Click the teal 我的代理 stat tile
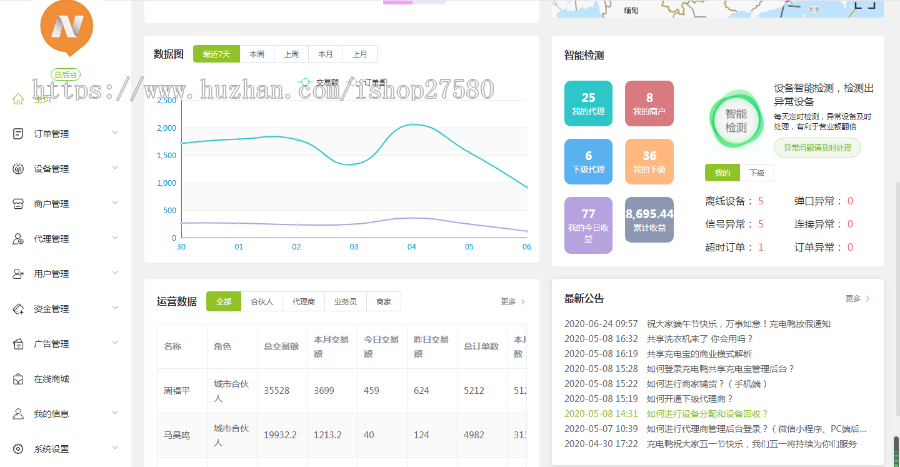The height and width of the screenshot is (467, 900). coord(588,103)
